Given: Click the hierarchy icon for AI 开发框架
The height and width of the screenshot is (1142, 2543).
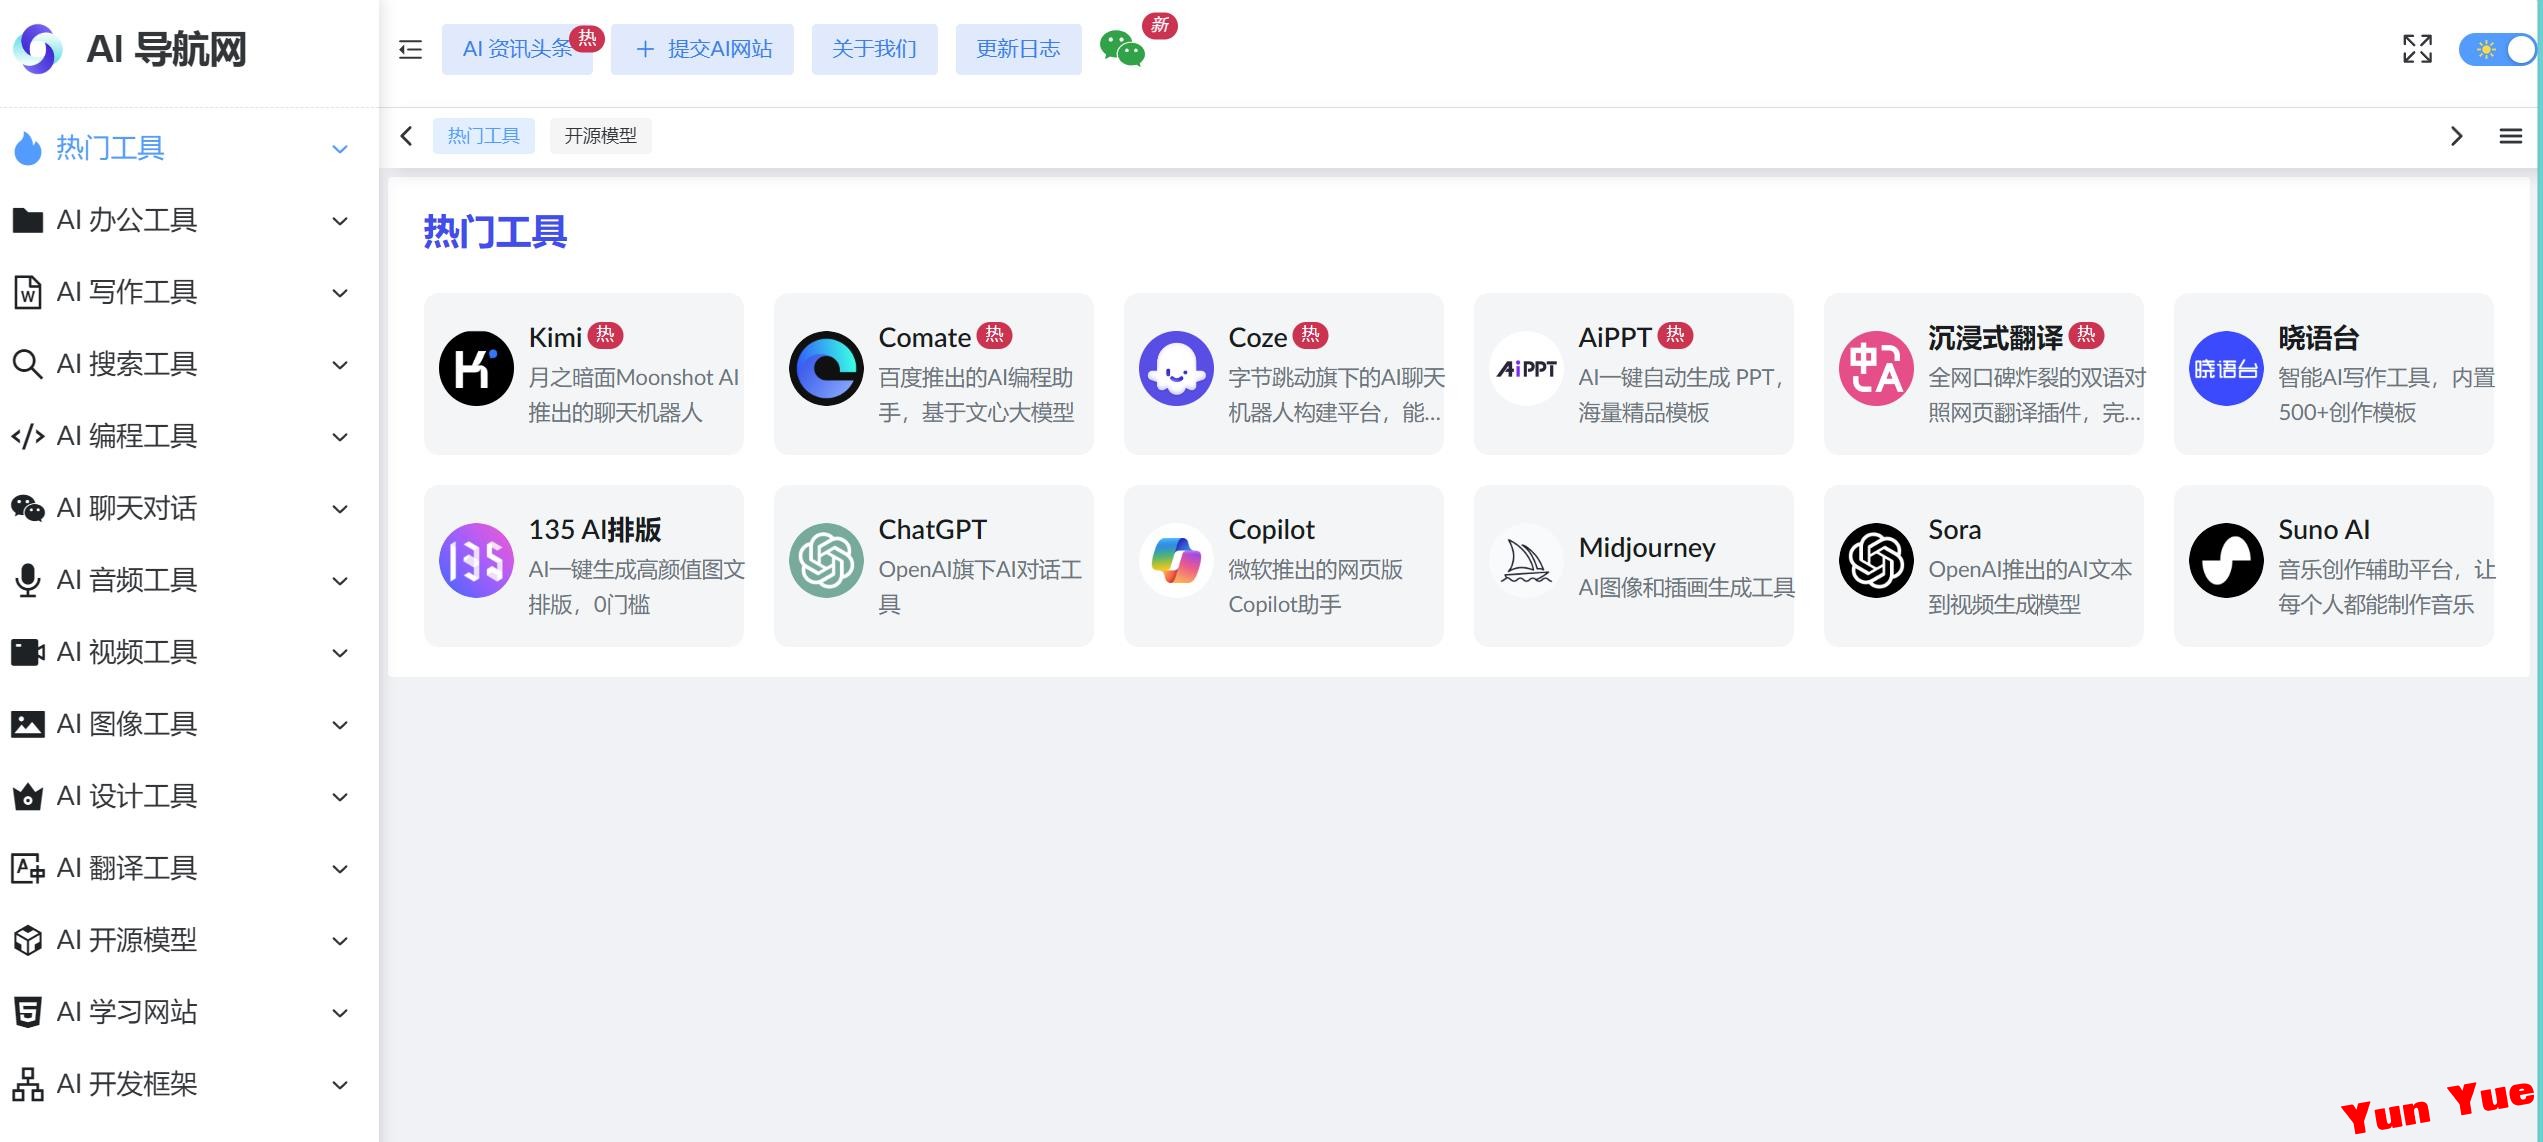Looking at the screenshot, I should click(28, 1084).
